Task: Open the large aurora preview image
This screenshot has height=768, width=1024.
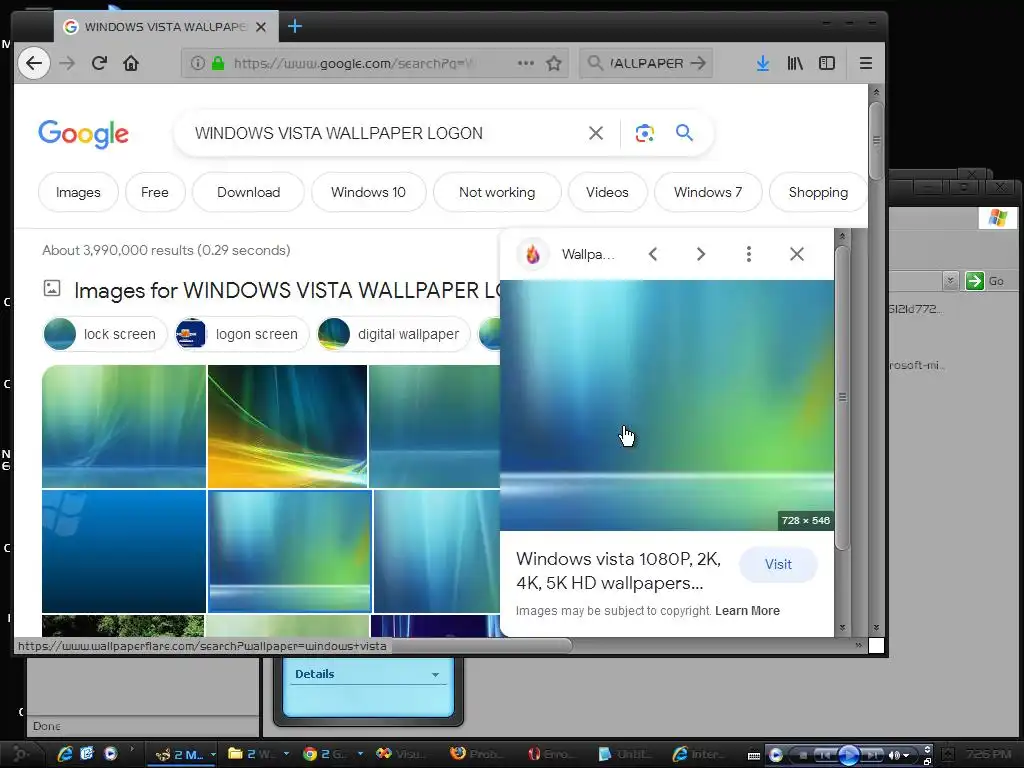Action: 667,405
